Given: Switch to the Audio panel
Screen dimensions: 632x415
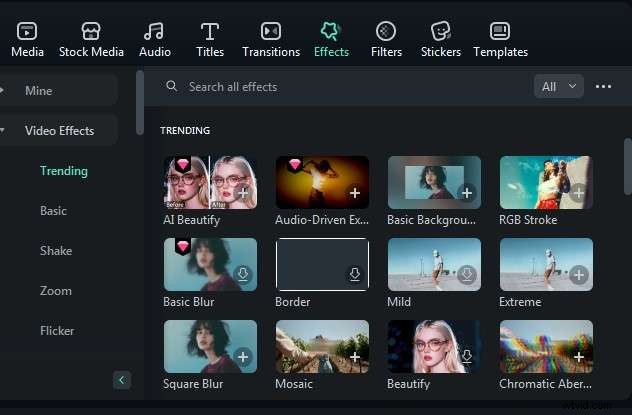Looking at the screenshot, I should coord(154,32).
